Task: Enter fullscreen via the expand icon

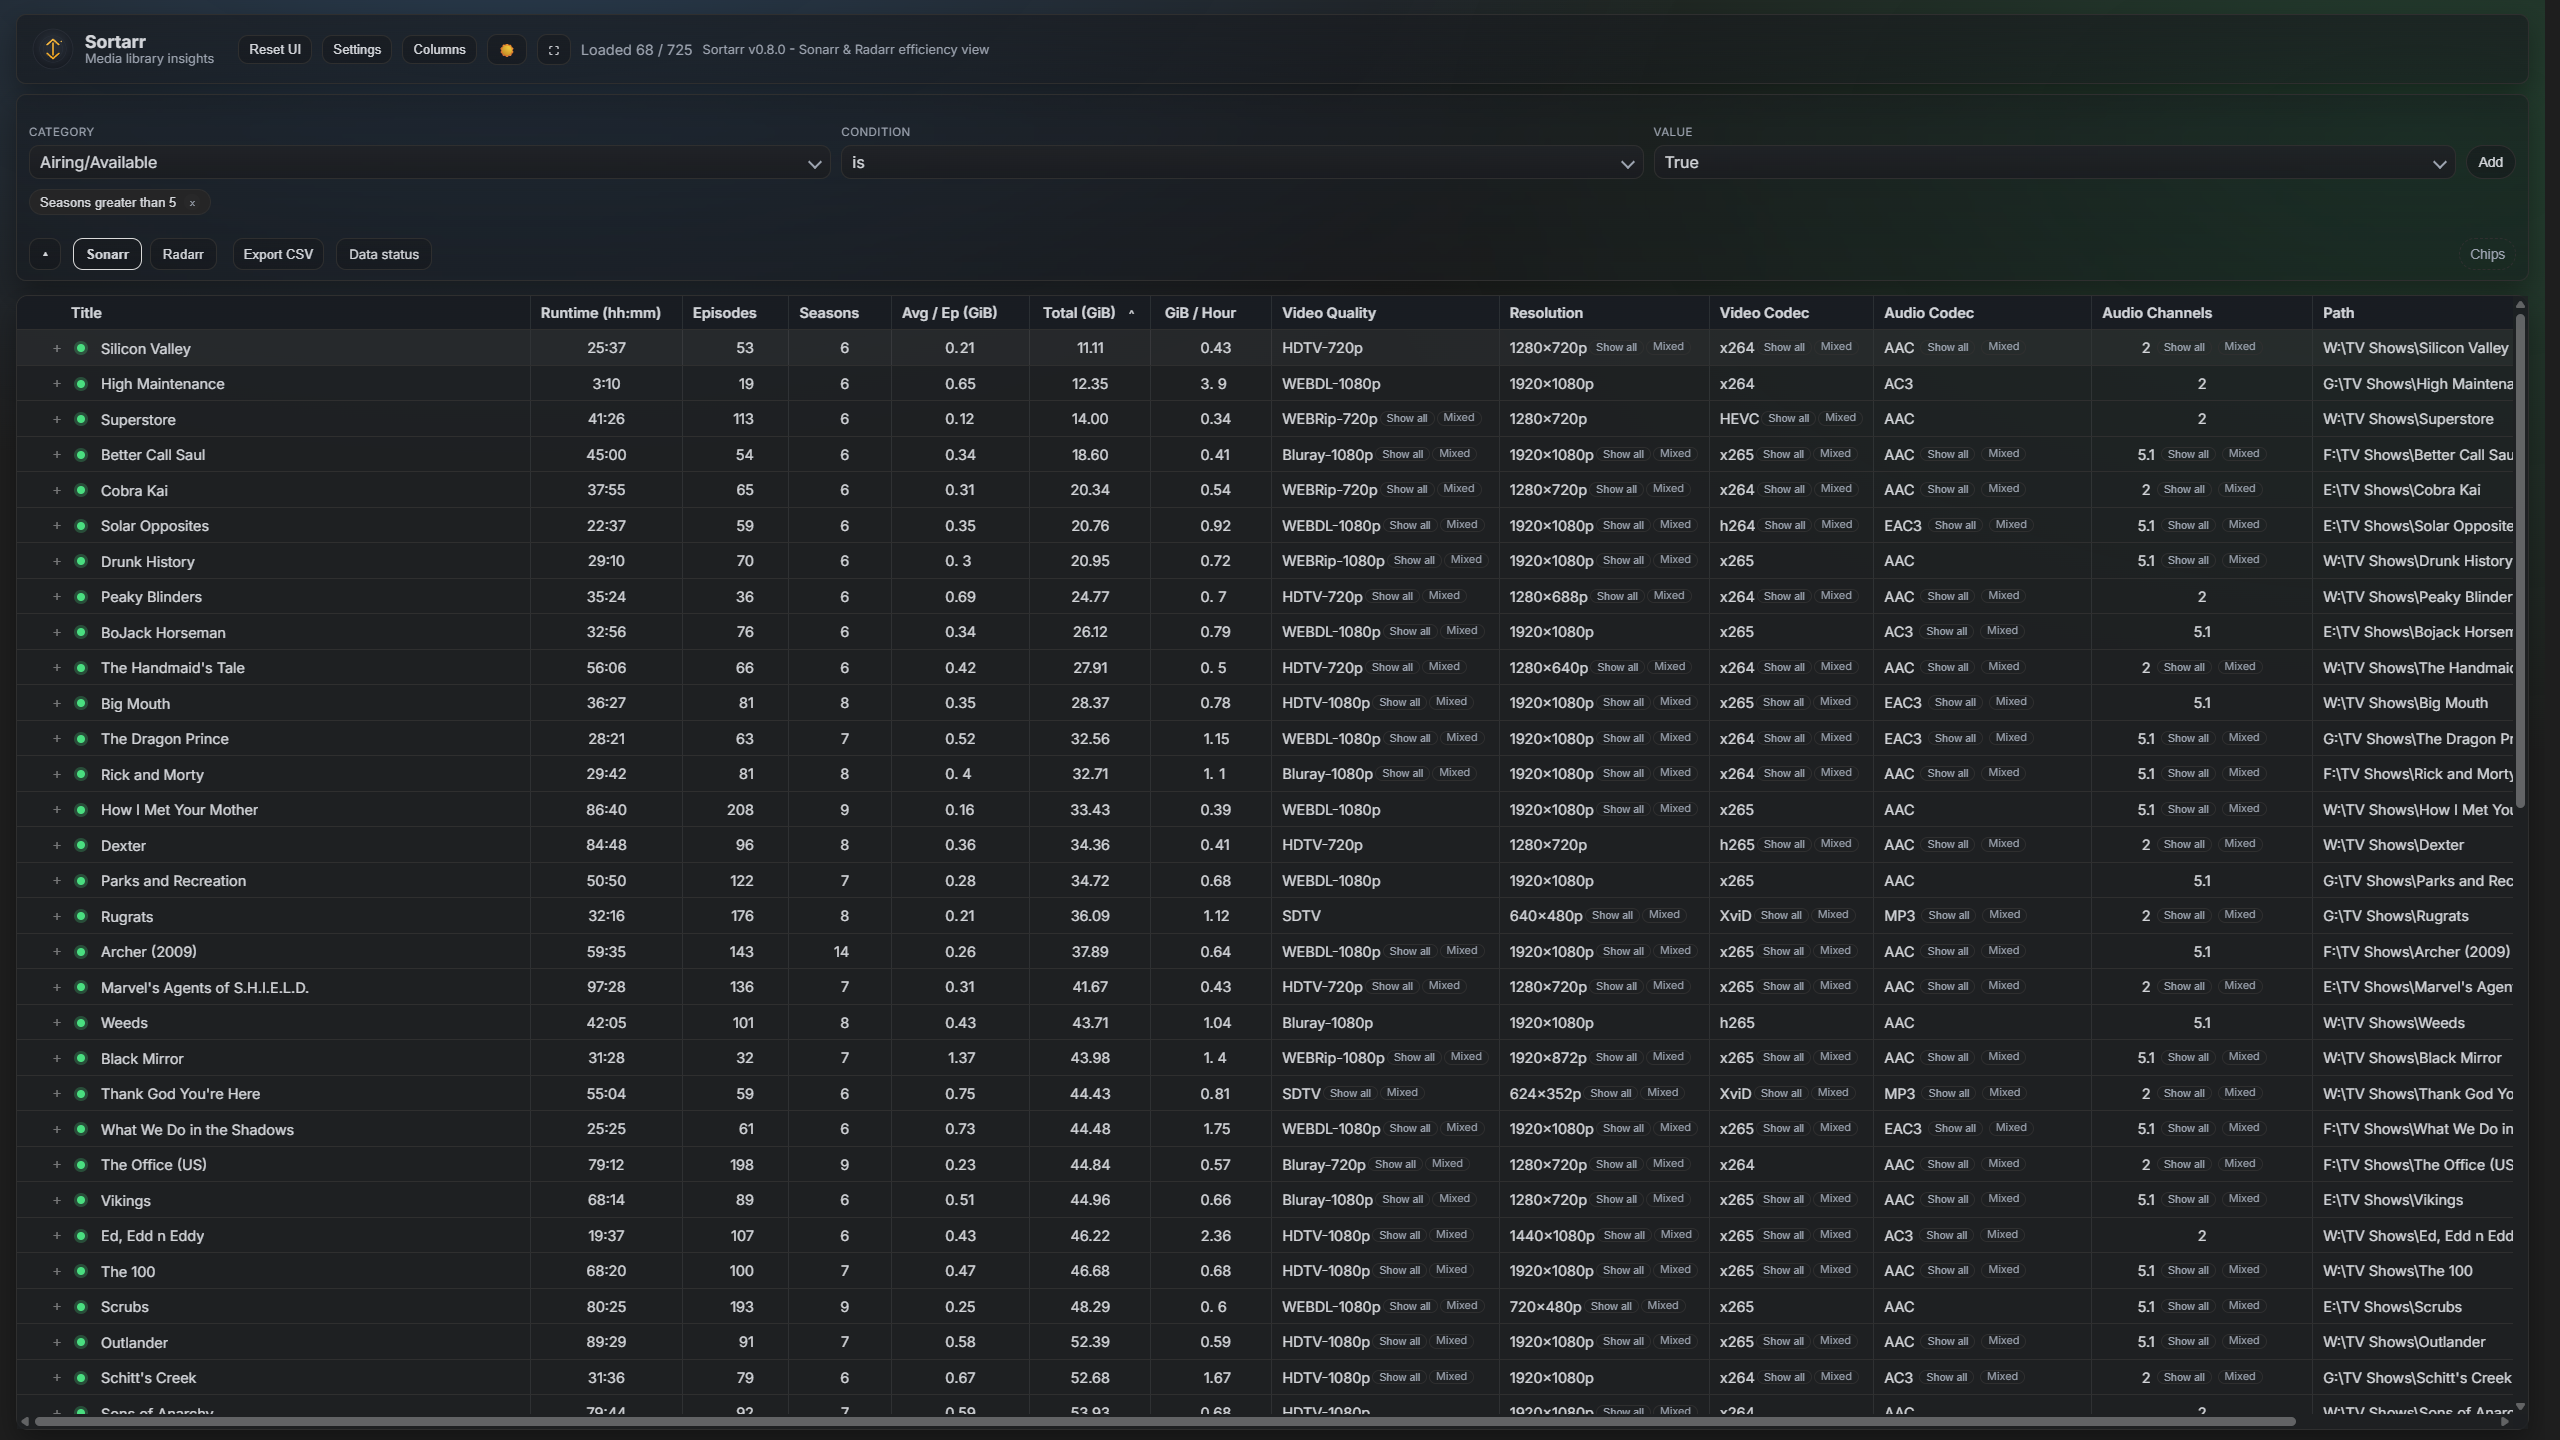Action: tap(553, 49)
